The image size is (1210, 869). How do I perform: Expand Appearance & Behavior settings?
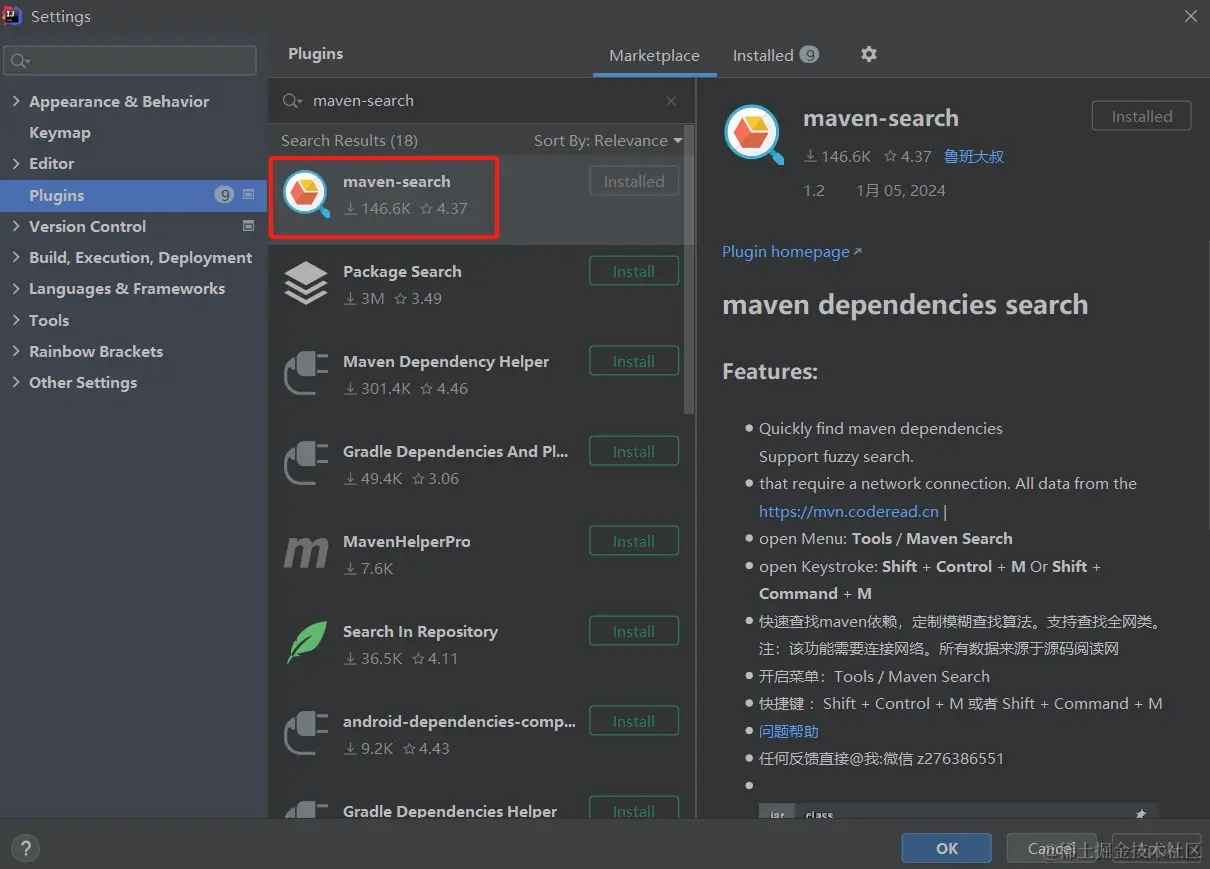pos(16,101)
